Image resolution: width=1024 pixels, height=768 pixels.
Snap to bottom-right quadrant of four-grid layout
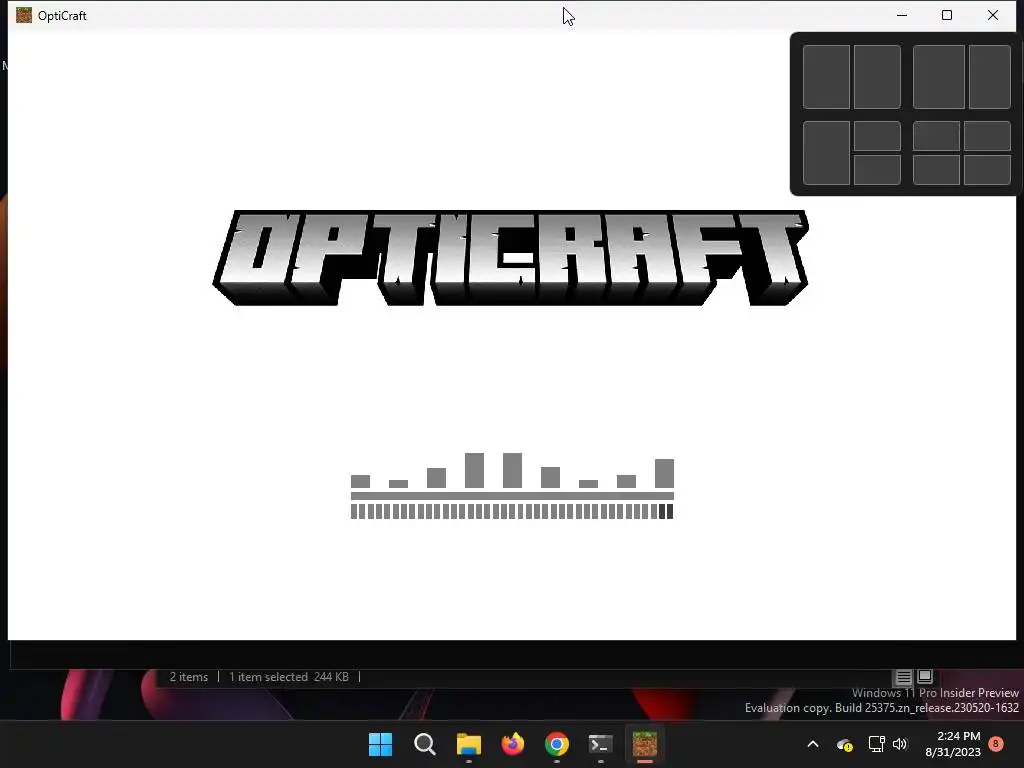tap(987, 170)
